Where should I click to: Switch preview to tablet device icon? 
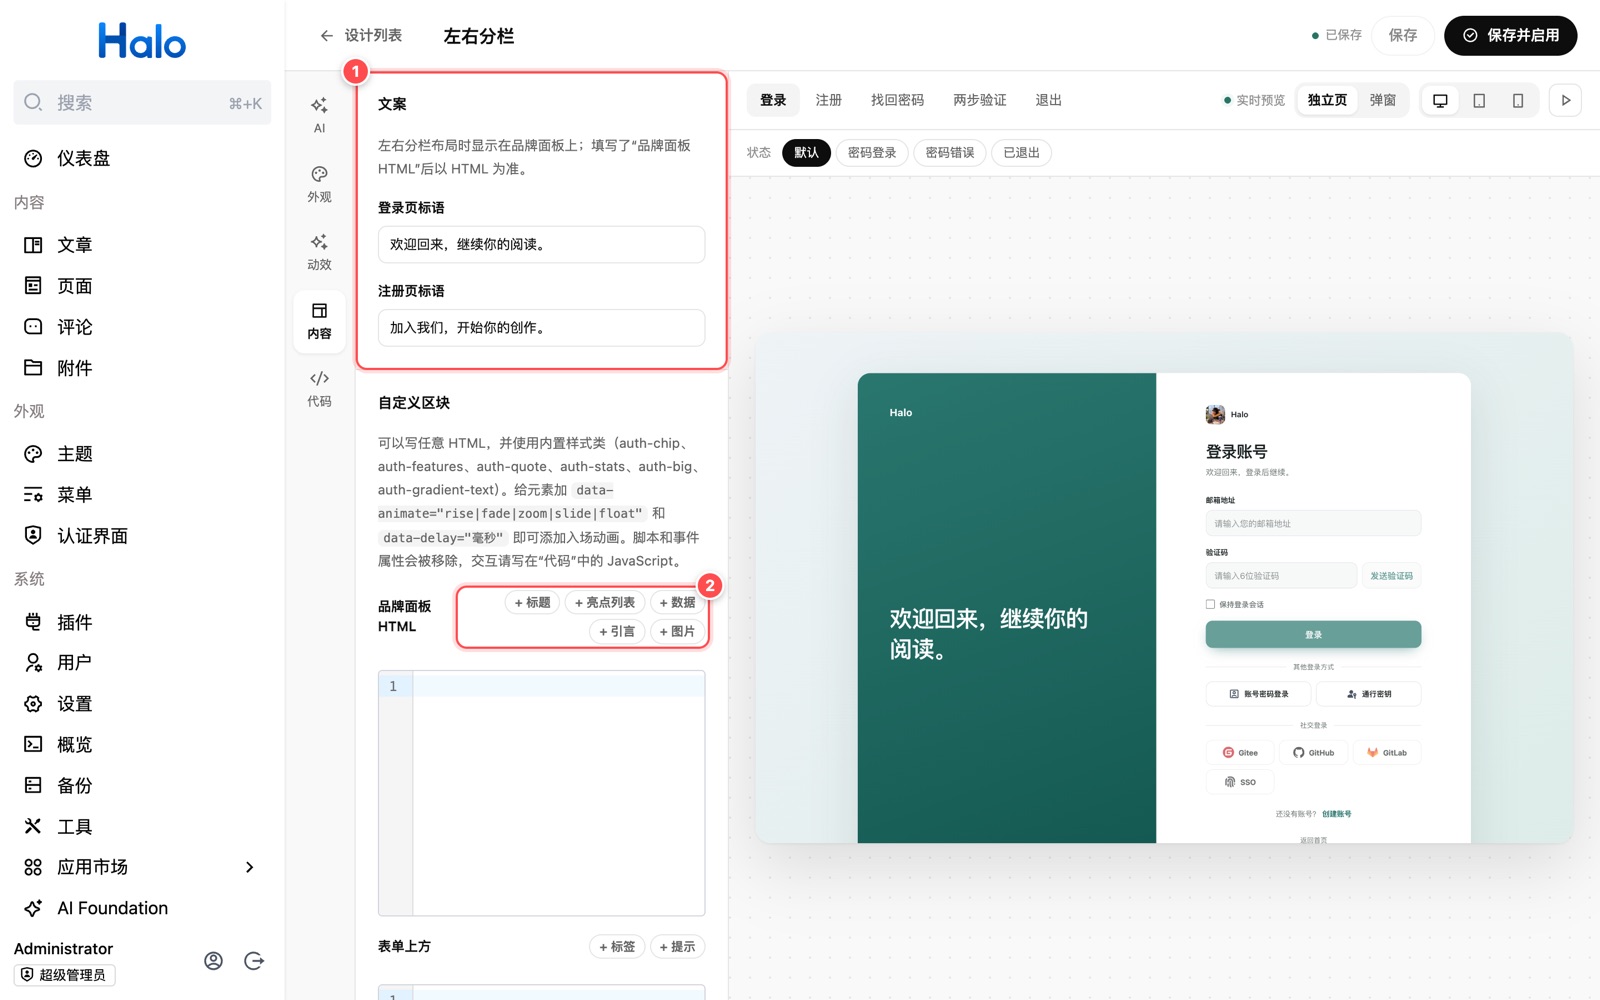[x=1479, y=100]
